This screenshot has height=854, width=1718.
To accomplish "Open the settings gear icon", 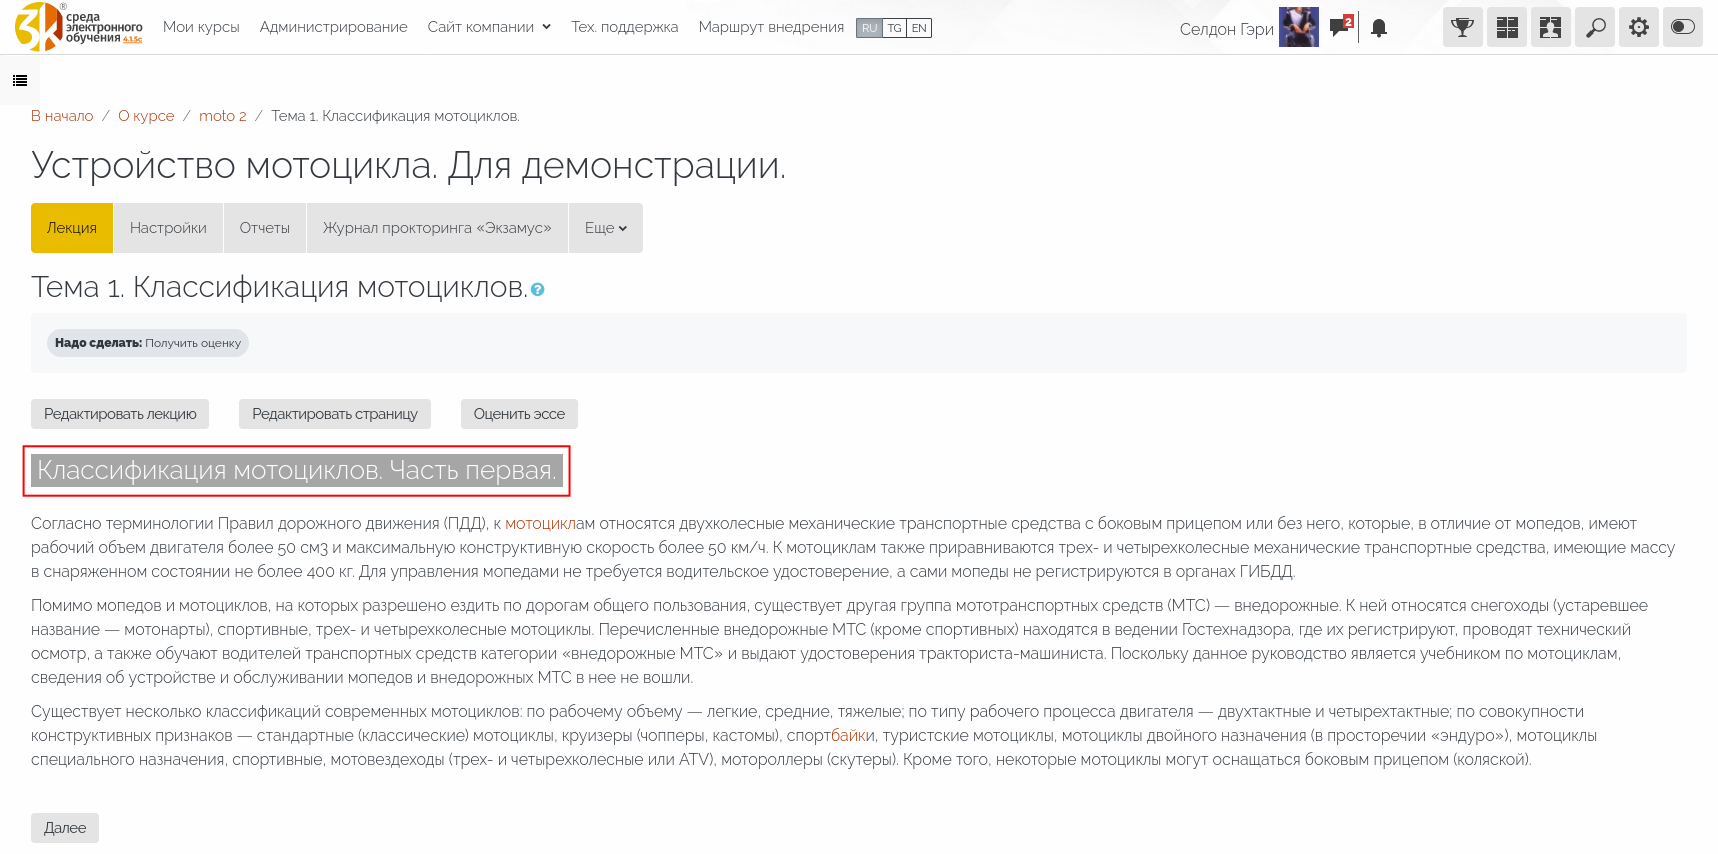I will pos(1638,28).
